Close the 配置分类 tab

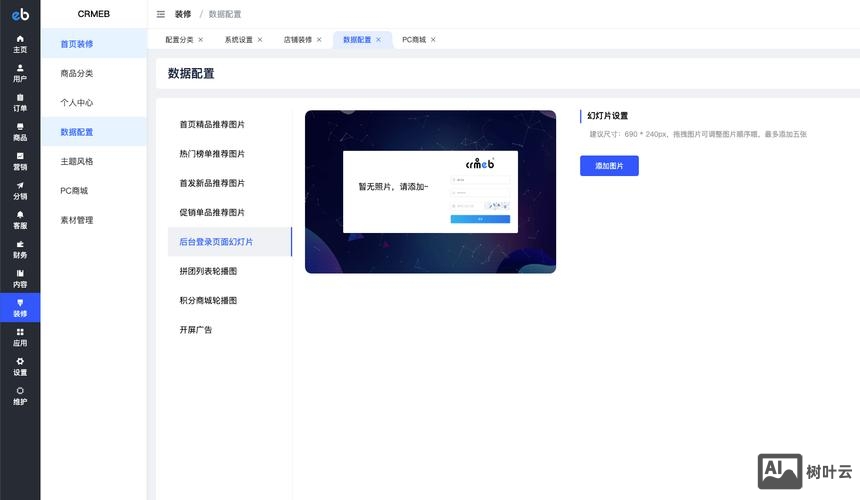click(x=201, y=39)
